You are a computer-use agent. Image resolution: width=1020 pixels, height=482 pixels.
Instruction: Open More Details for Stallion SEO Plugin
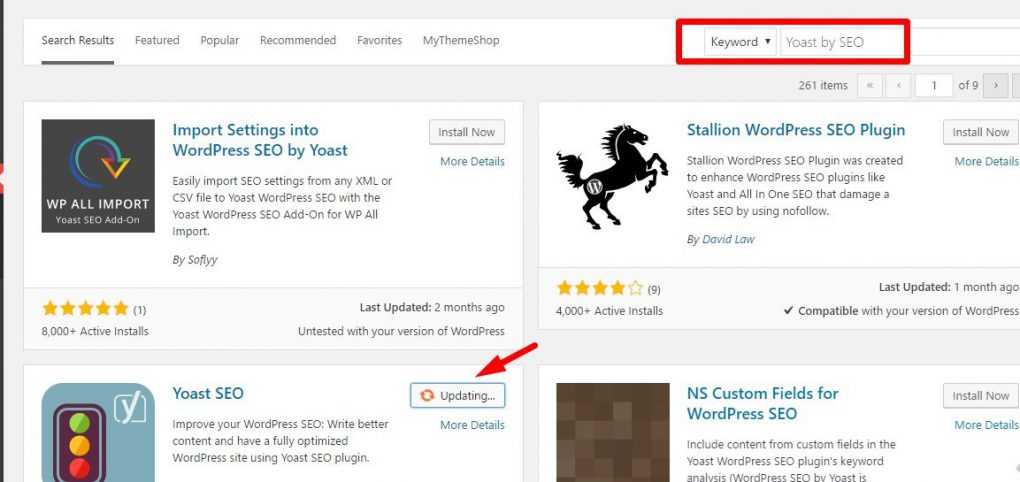pos(986,161)
